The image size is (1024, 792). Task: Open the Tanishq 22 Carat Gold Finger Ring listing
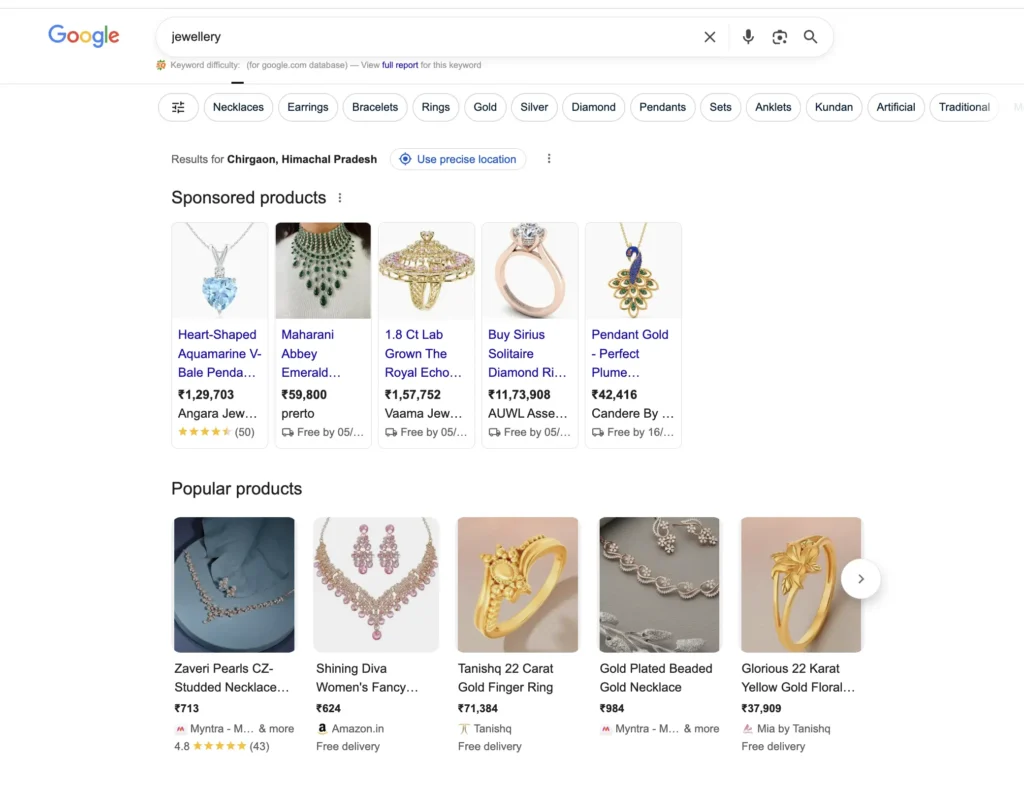[517, 585]
